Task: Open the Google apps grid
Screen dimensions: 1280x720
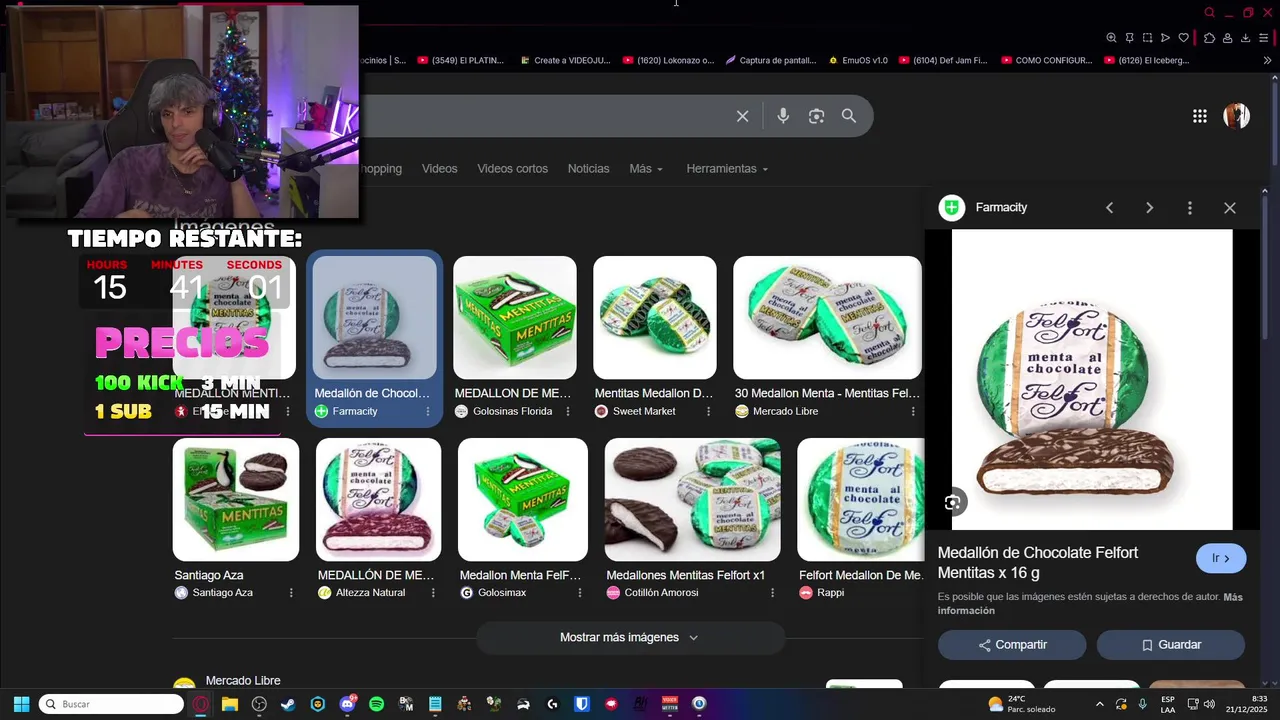Action: pyautogui.click(x=1199, y=116)
